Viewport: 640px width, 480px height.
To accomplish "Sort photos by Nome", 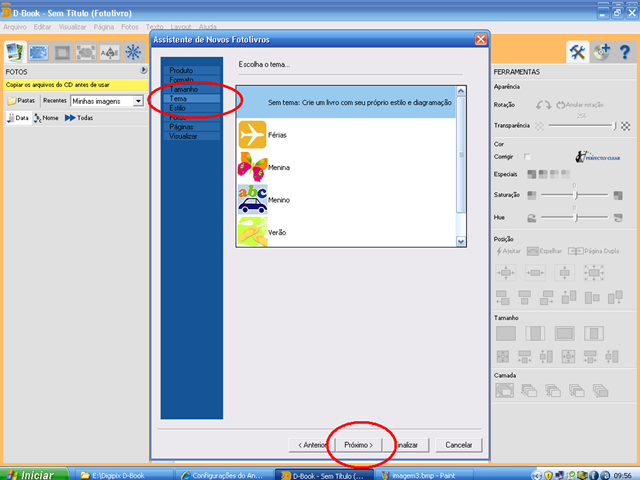I will point(46,118).
